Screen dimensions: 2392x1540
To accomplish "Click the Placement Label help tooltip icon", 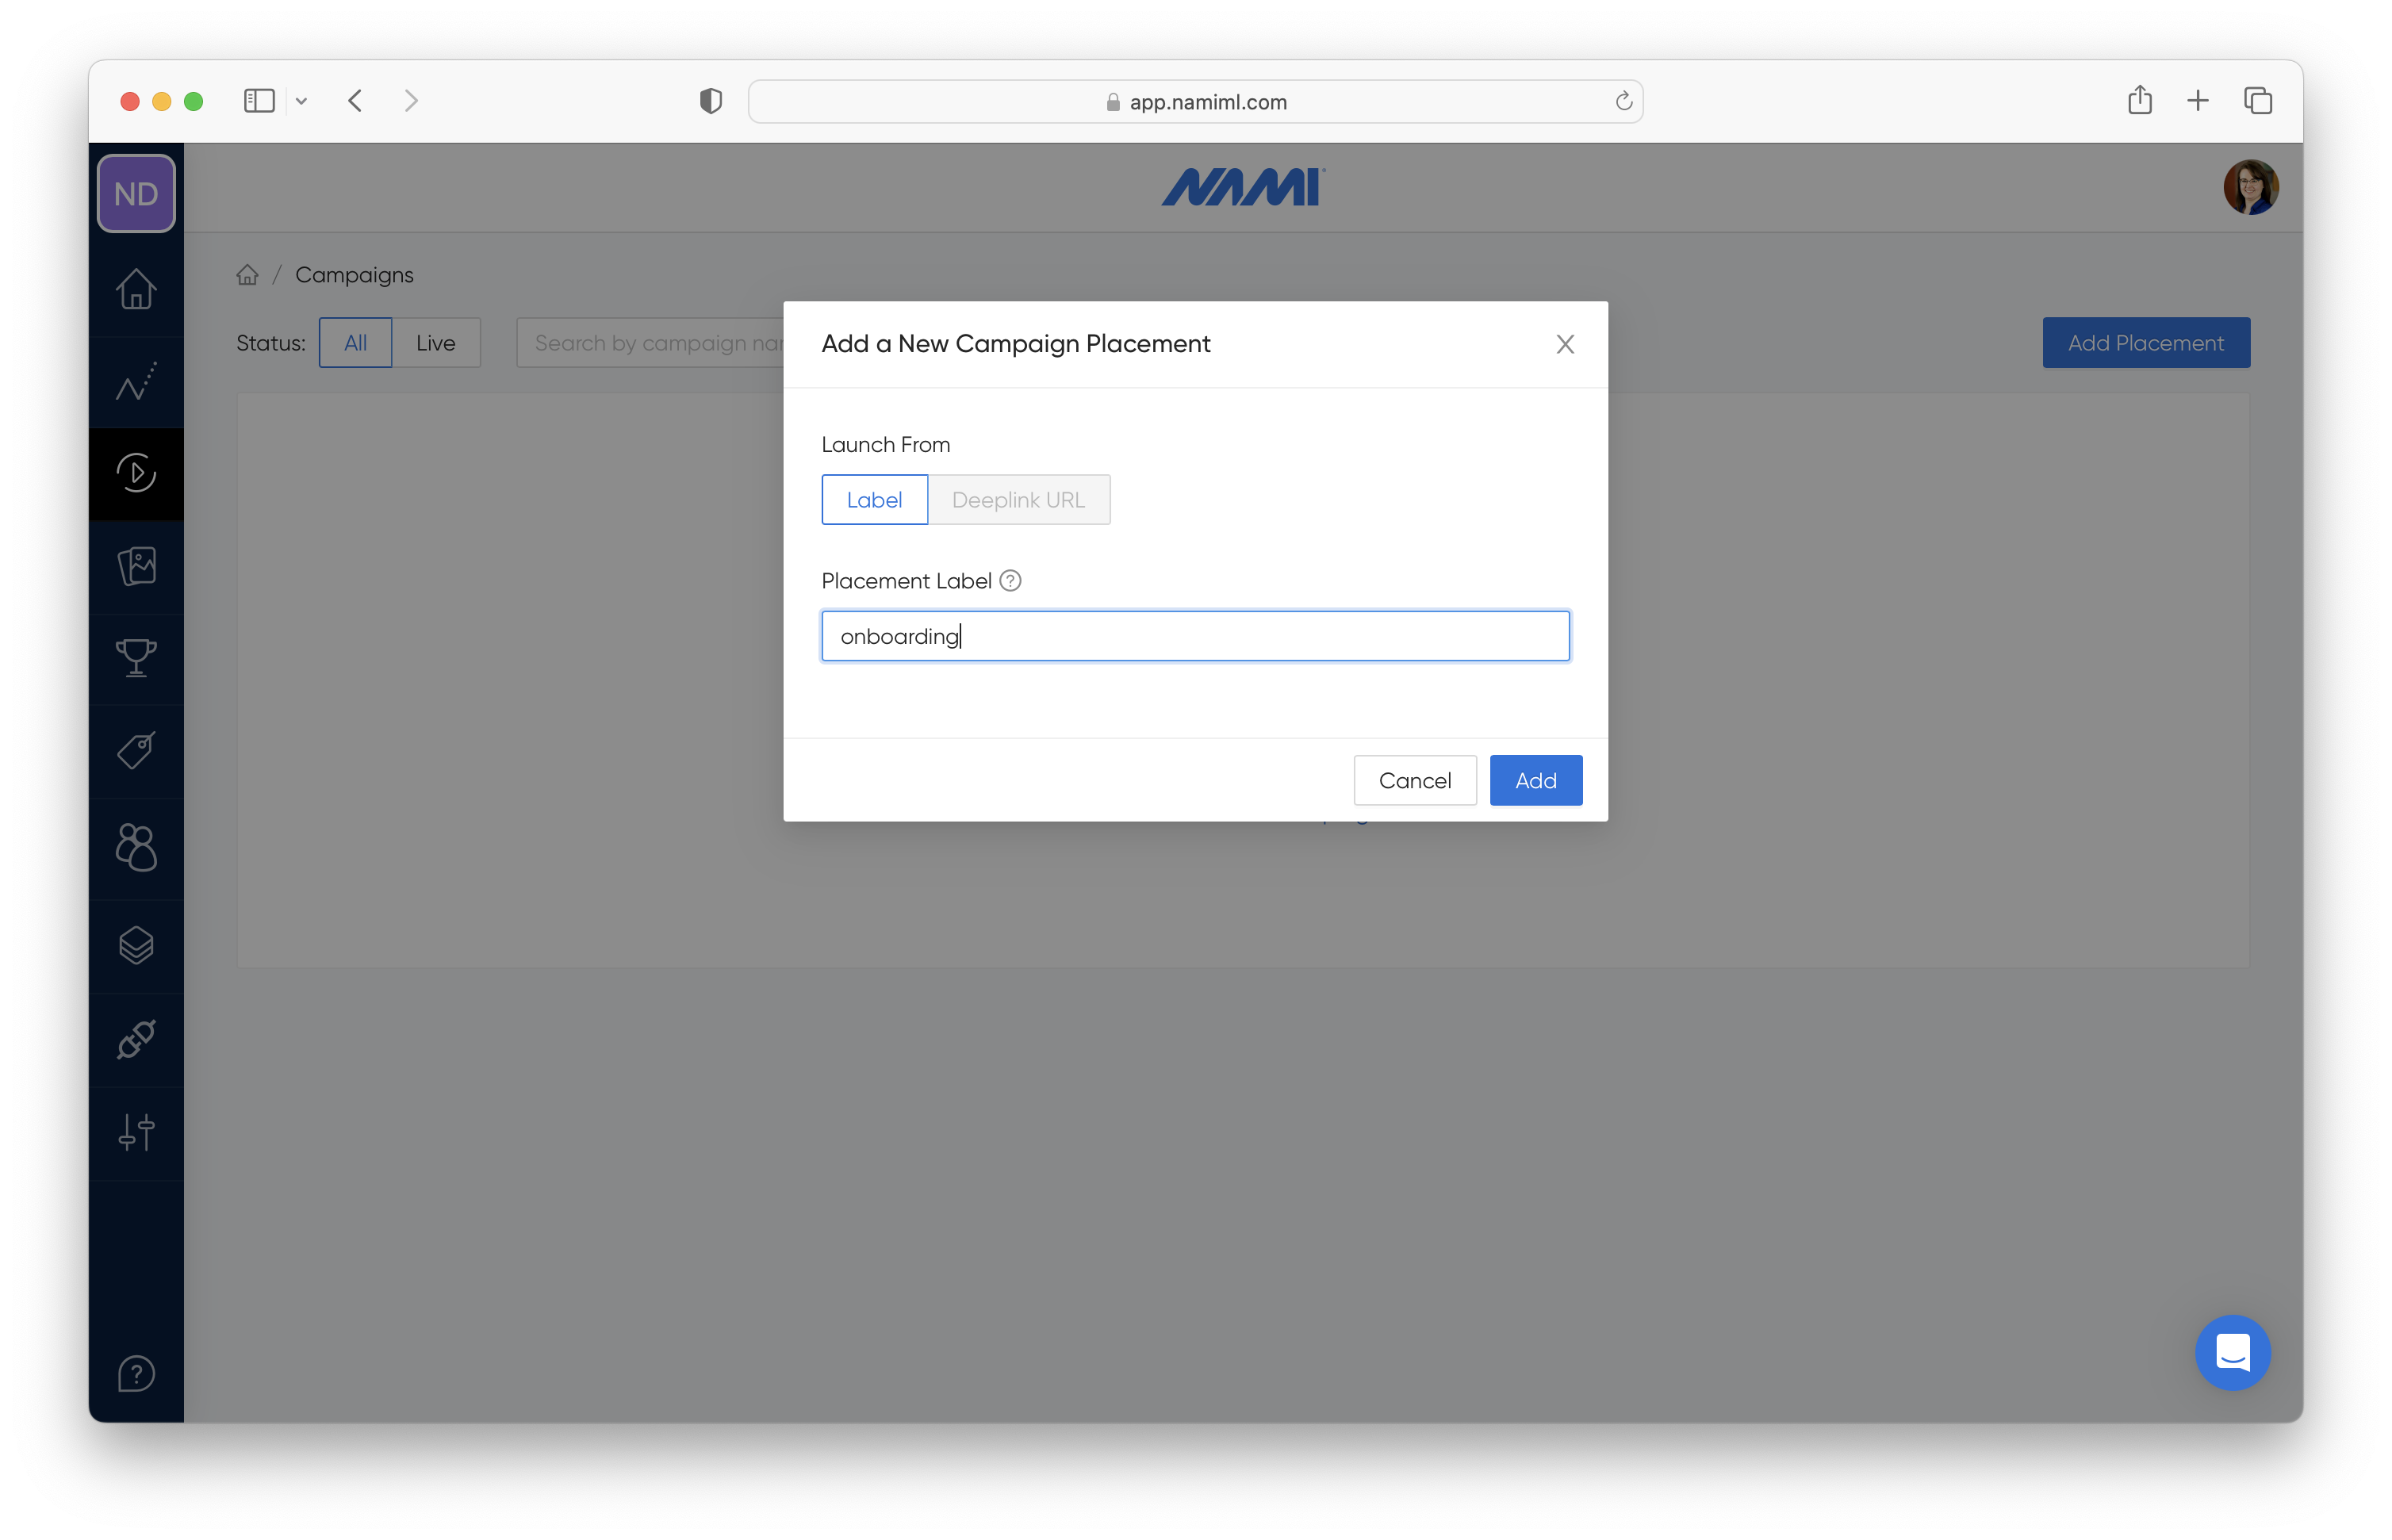I will (1010, 581).
